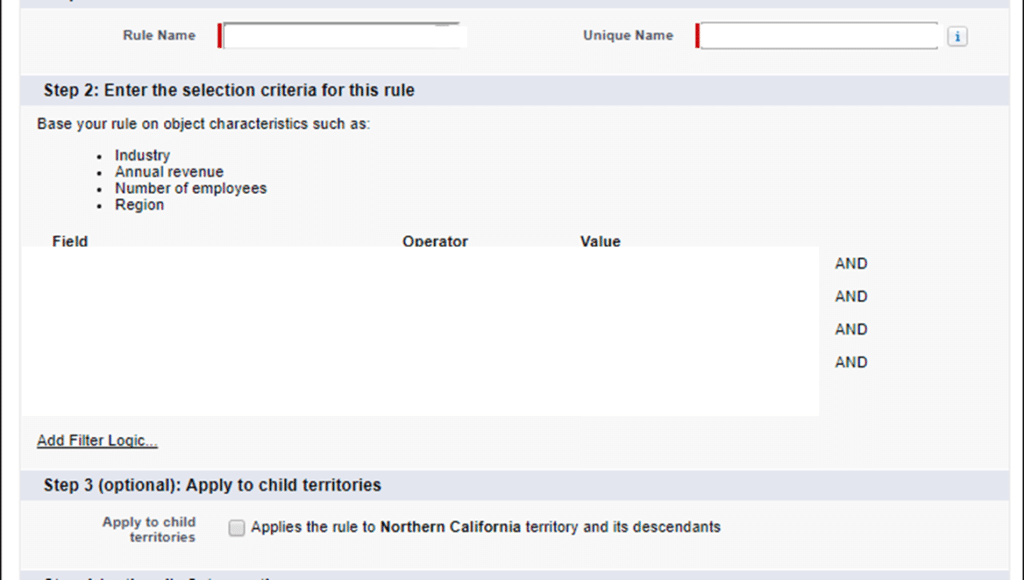Open the Add Filter Logic link
This screenshot has width=1024, height=580.
click(97, 441)
